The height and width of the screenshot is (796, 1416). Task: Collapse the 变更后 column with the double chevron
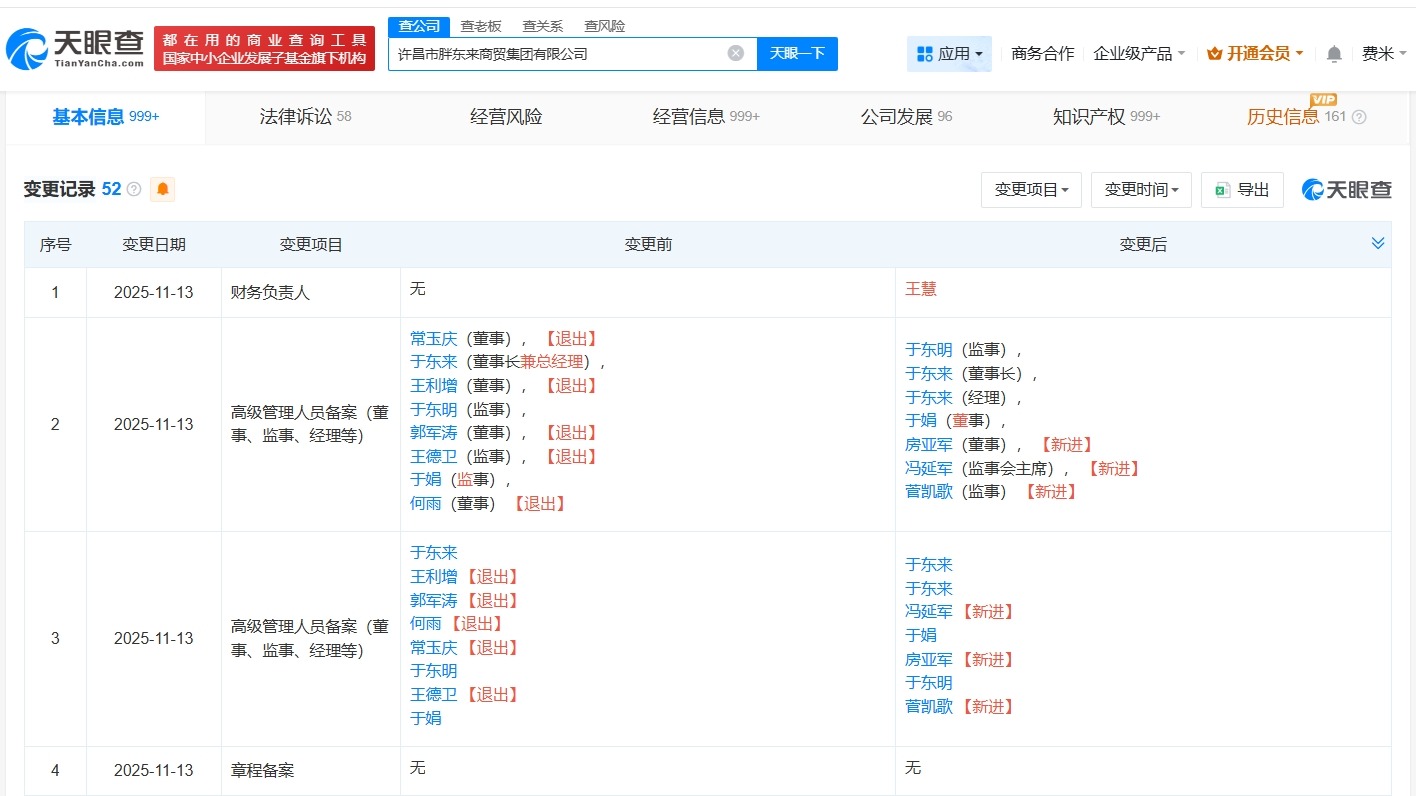click(x=1378, y=242)
